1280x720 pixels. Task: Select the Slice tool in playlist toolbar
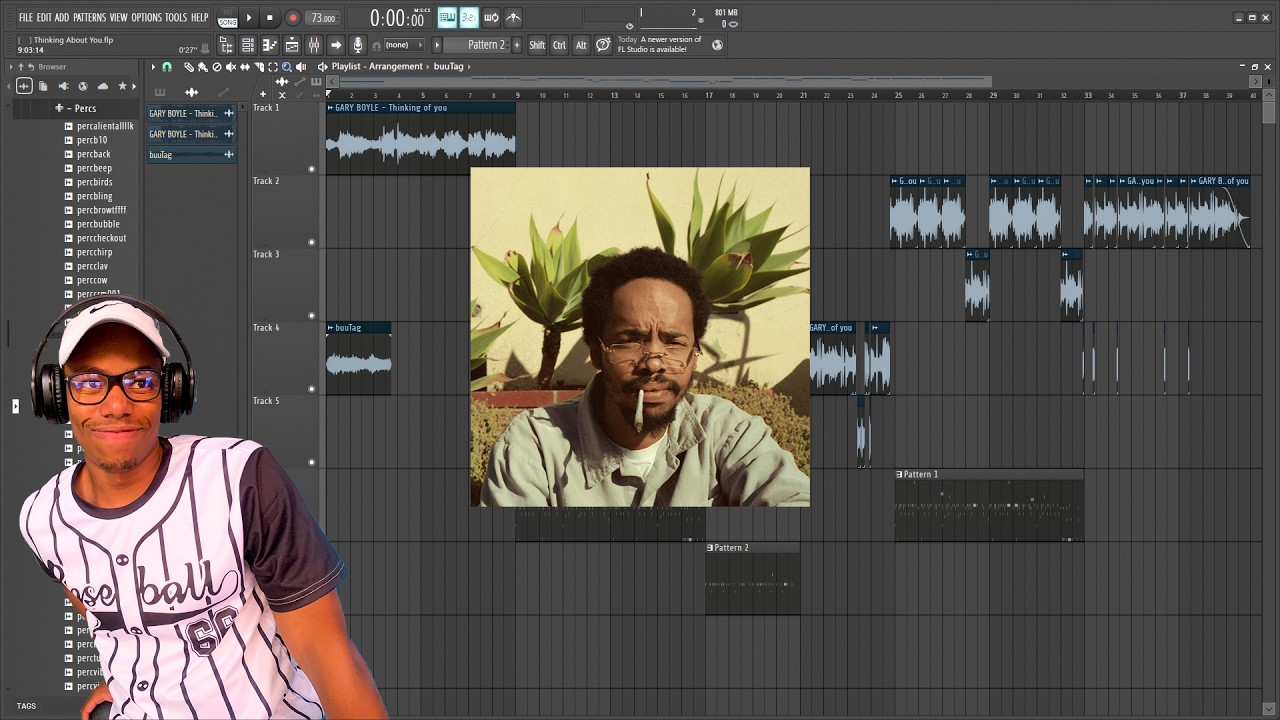259,67
